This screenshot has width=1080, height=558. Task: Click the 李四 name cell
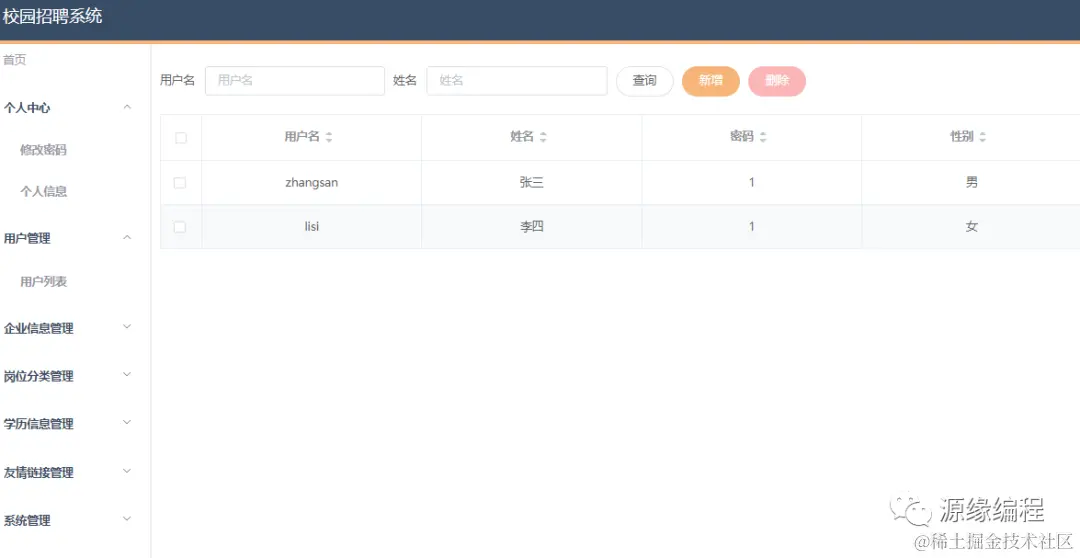[x=532, y=227]
